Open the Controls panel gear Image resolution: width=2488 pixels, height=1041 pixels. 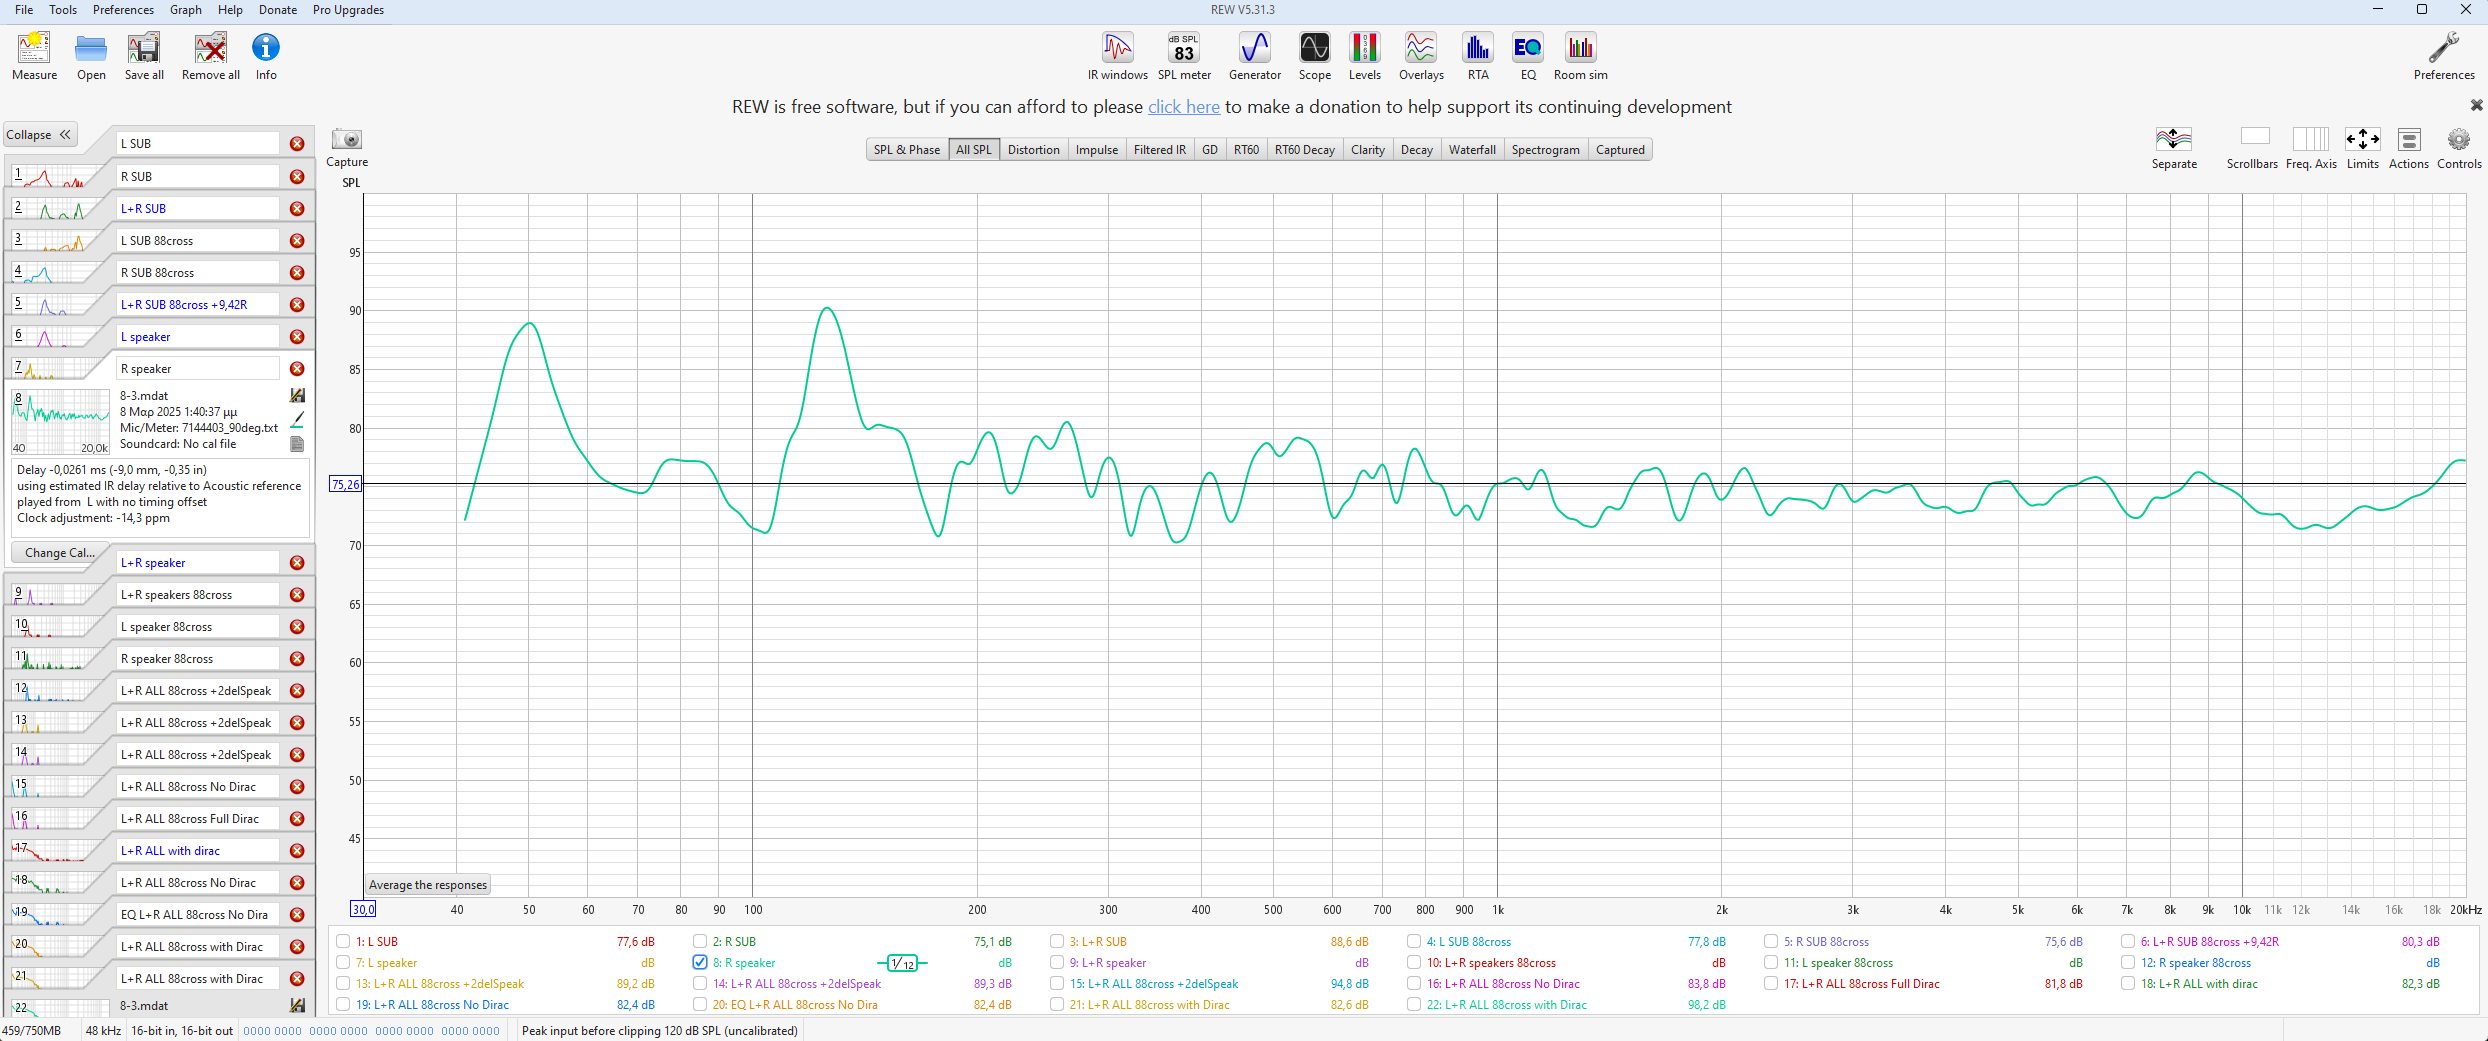(x=2458, y=140)
